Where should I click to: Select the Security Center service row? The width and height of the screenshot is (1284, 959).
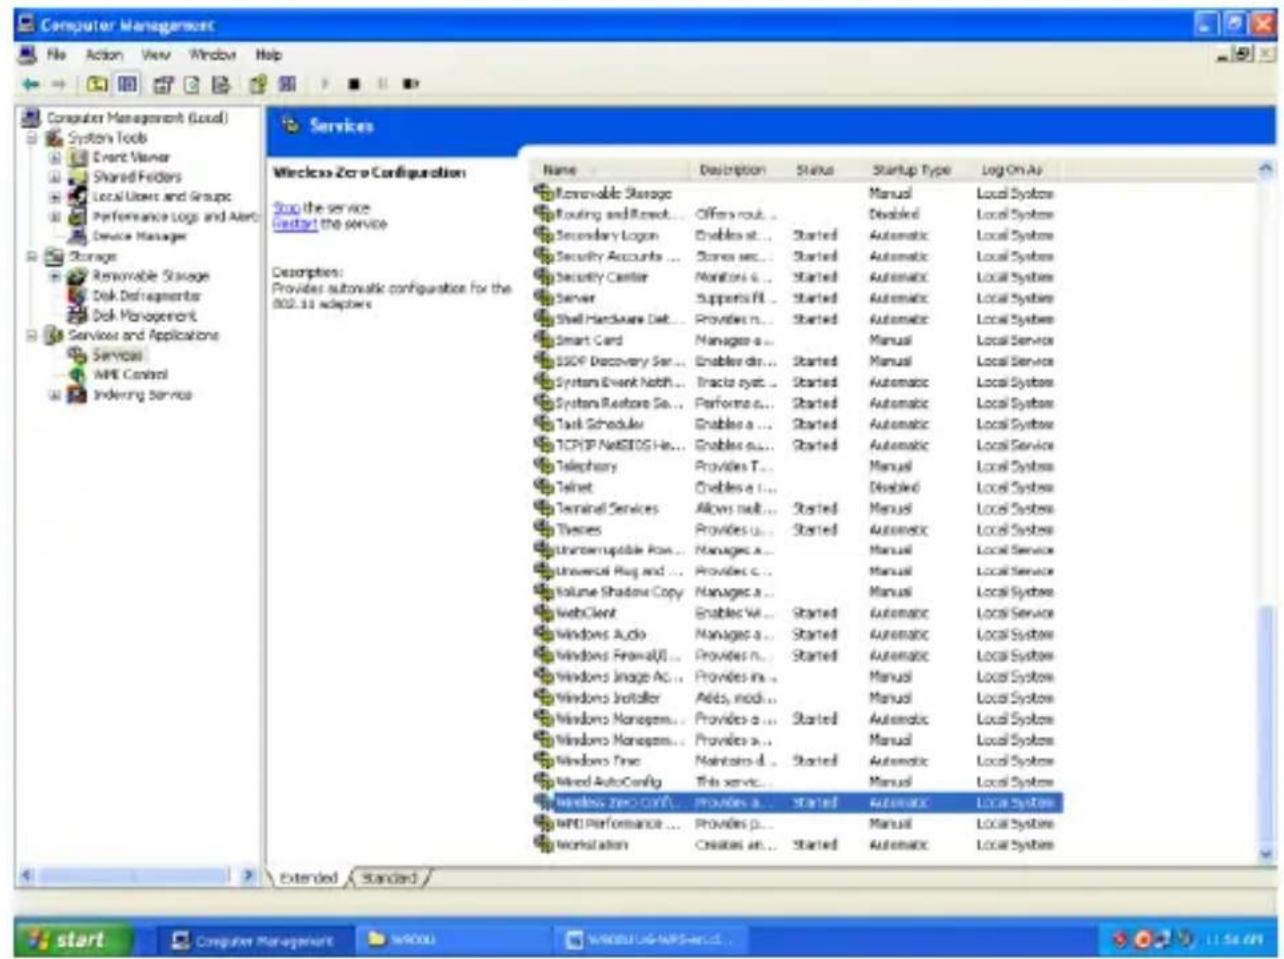pos(797,277)
